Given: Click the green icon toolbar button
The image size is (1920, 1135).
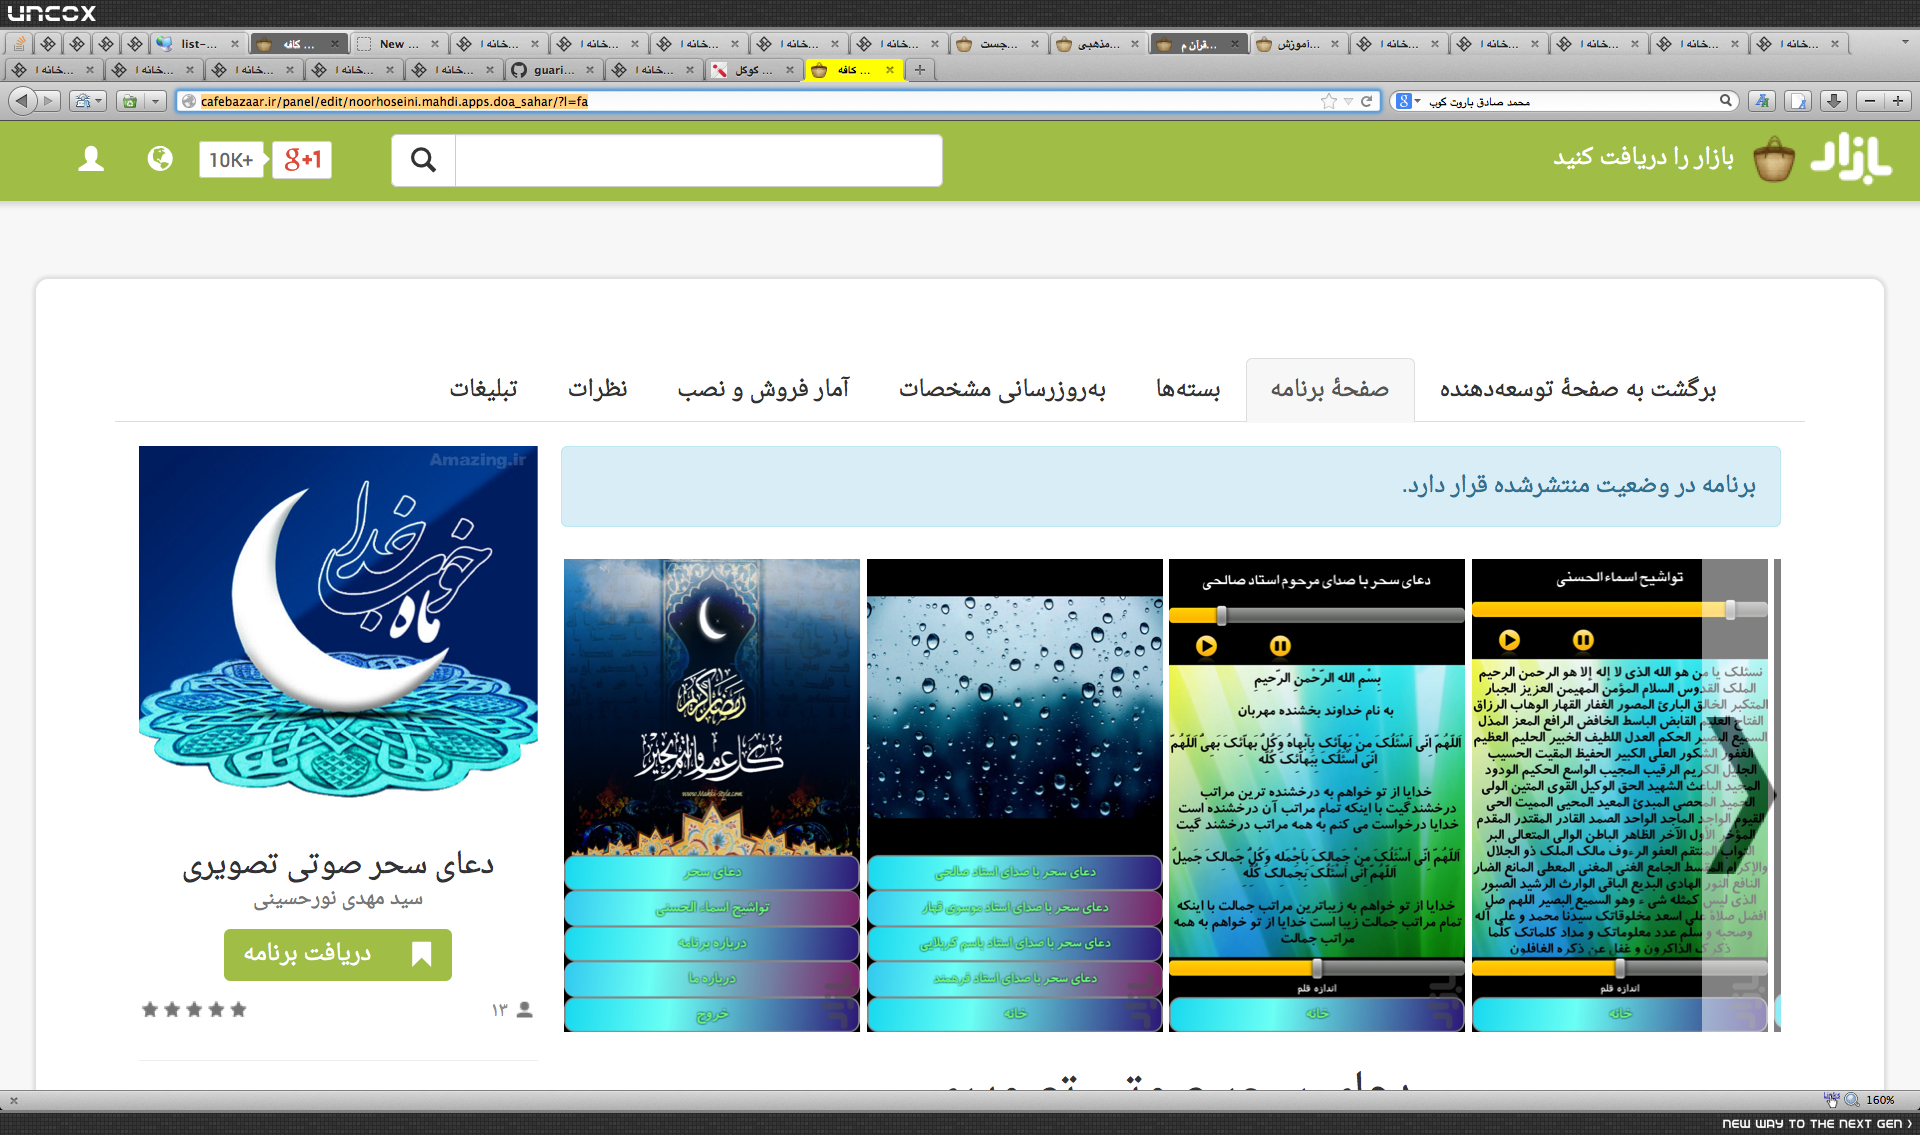Looking at the screenshot, I should tap(130, 101).
